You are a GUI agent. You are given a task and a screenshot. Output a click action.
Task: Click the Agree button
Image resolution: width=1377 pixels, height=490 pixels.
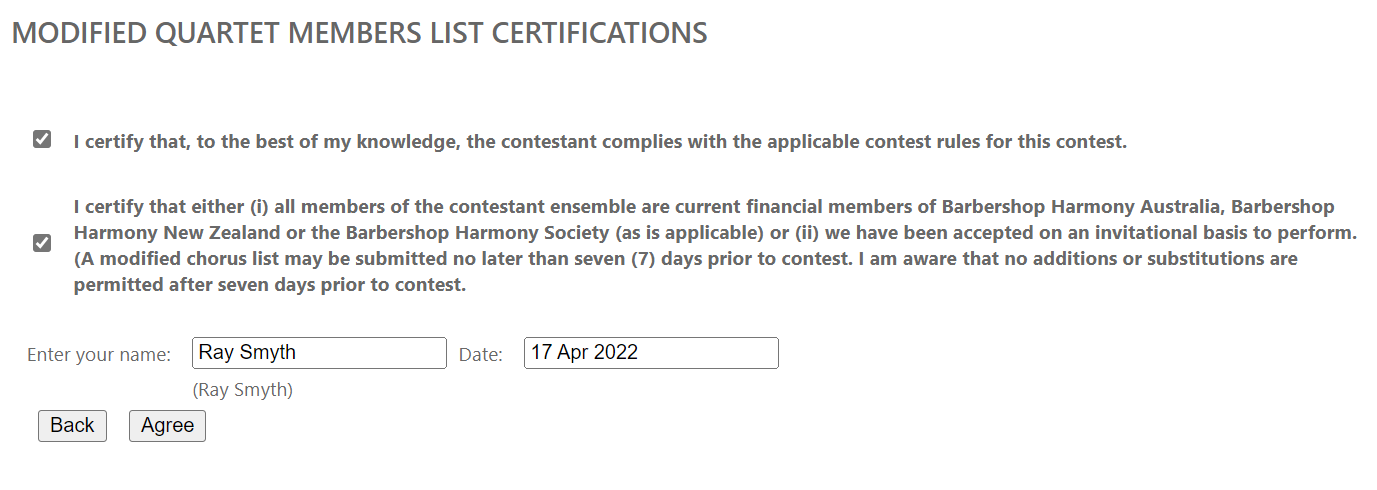tap(167, 426)
